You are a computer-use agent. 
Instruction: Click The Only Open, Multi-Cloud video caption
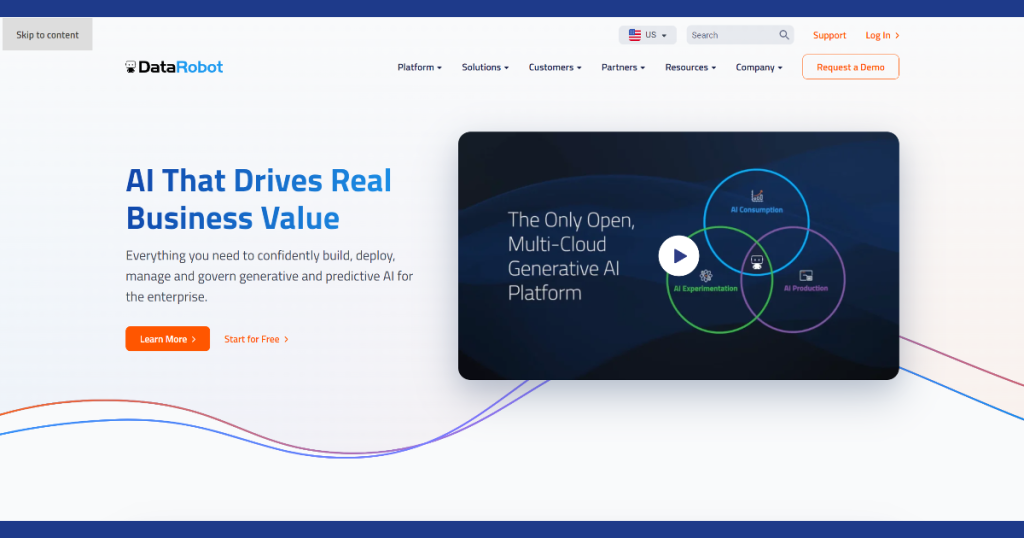(x=571, y=256)
